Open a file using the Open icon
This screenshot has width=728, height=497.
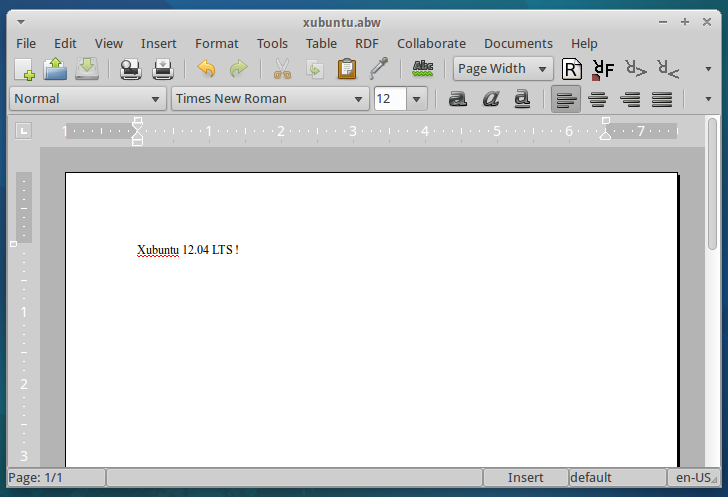(55, 69)
